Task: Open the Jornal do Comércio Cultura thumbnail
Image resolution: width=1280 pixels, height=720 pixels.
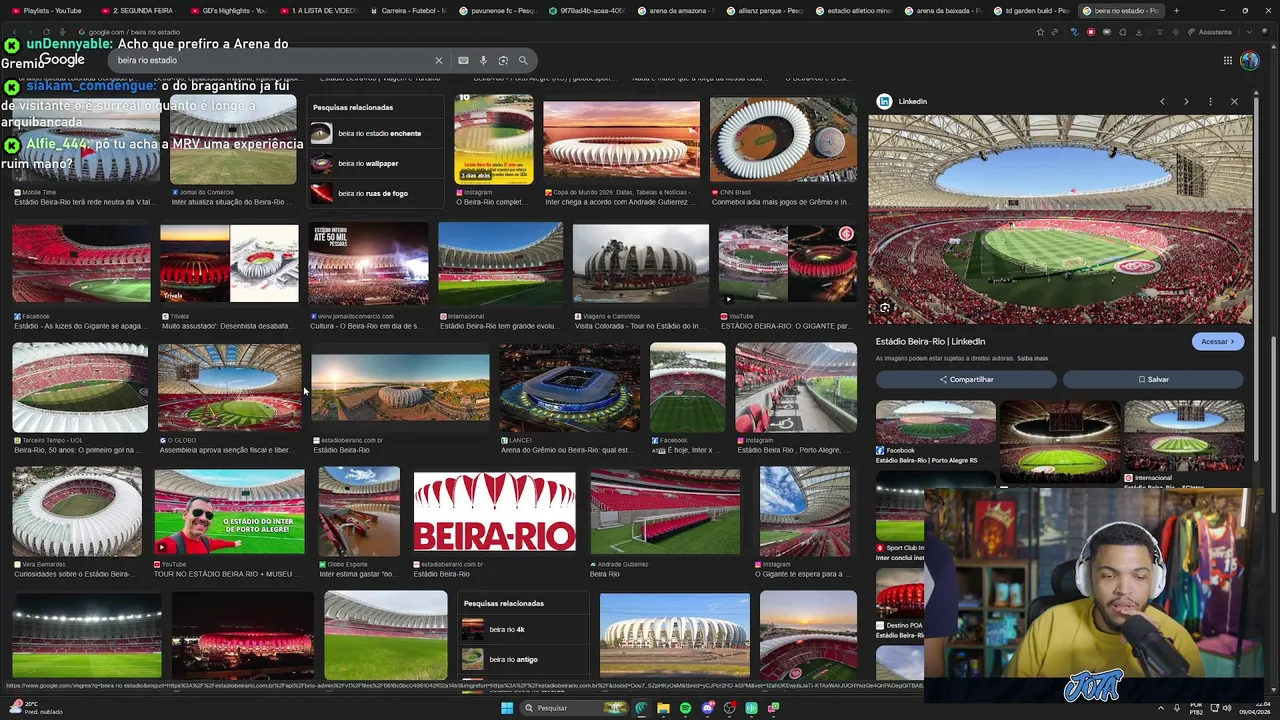Action: pos(368,264)
